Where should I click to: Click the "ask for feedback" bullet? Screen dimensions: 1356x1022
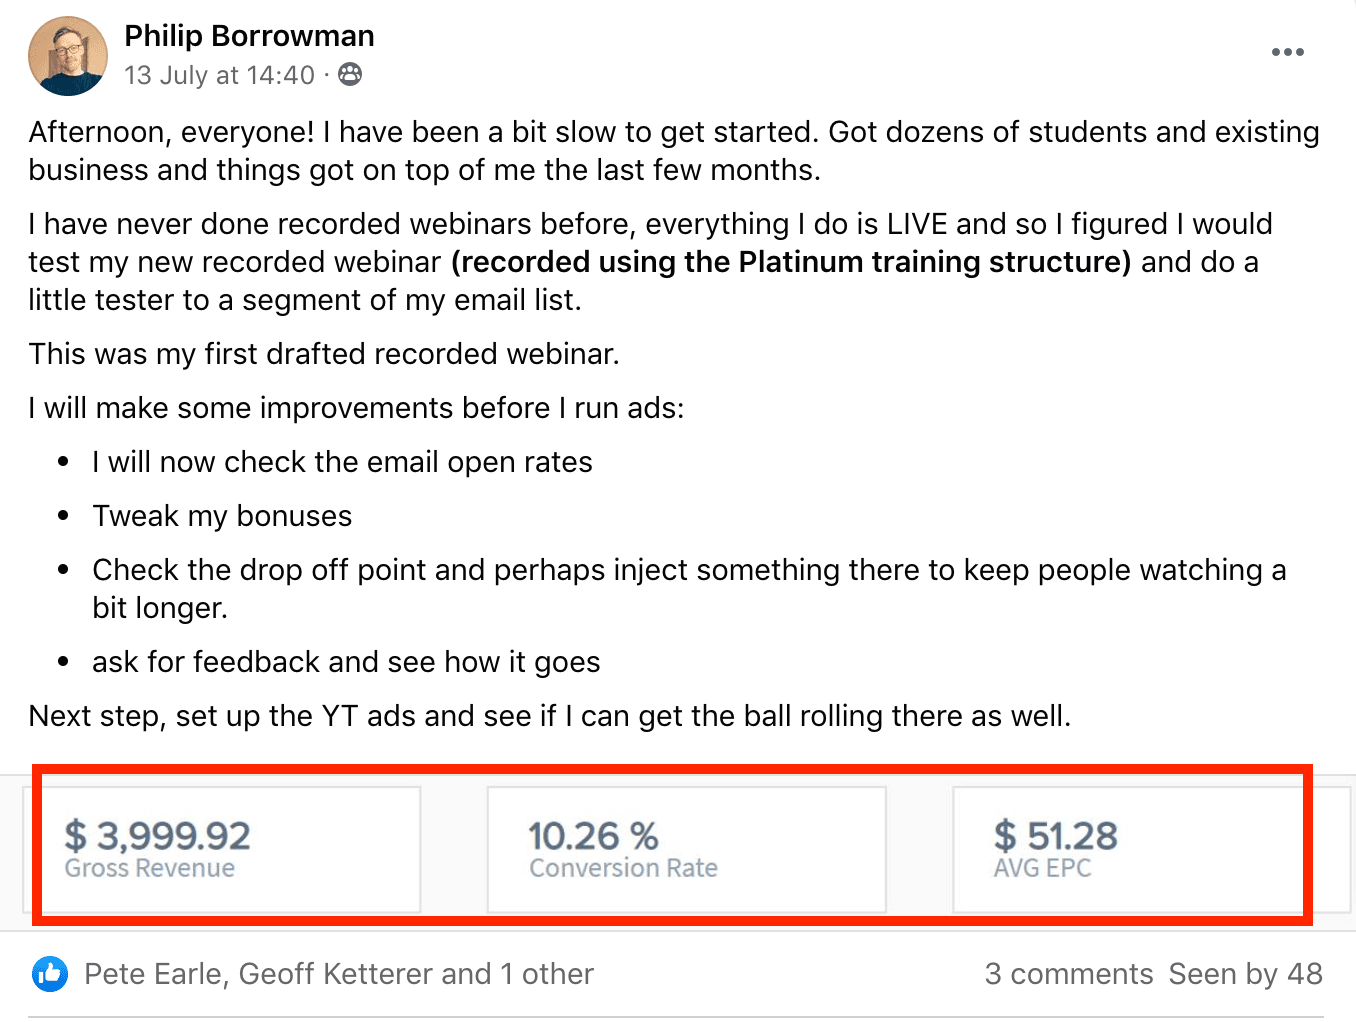[346, 662]
